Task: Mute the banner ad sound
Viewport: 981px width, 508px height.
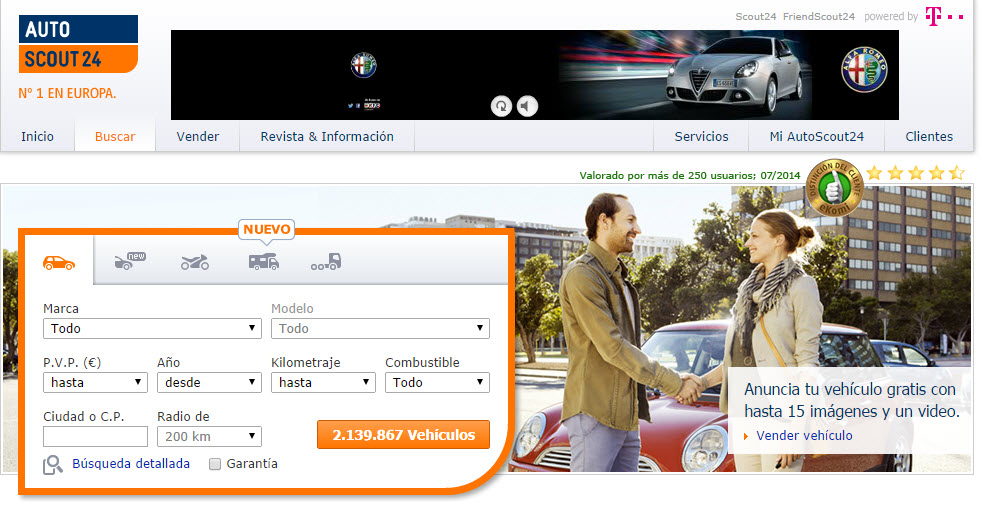Action: click(x=527, y=106)
